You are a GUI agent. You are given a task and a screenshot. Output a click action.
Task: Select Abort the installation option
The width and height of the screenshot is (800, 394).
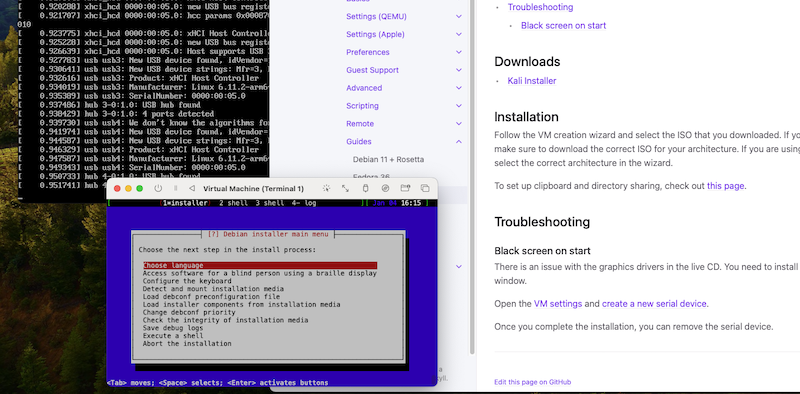(x=187, y=343)
